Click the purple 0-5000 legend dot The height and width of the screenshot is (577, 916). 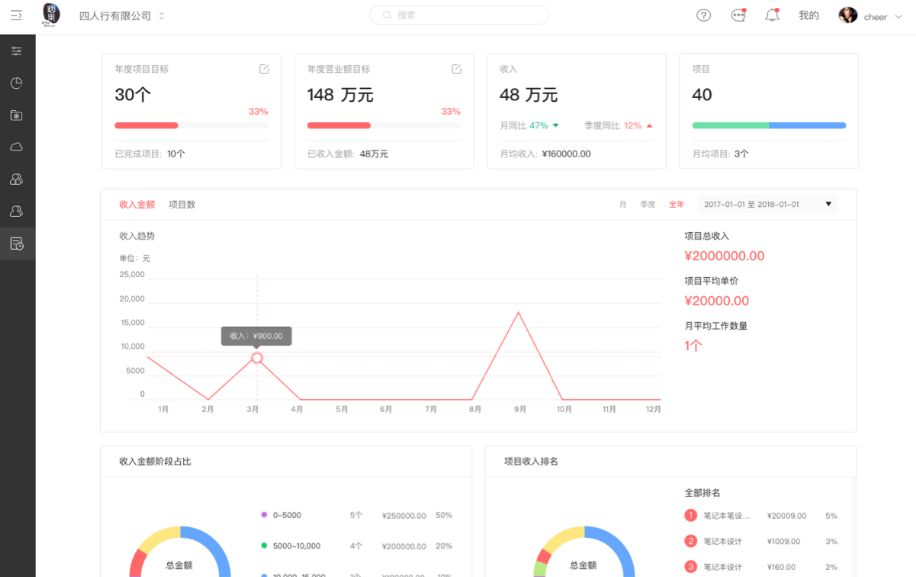pos(264,515)
